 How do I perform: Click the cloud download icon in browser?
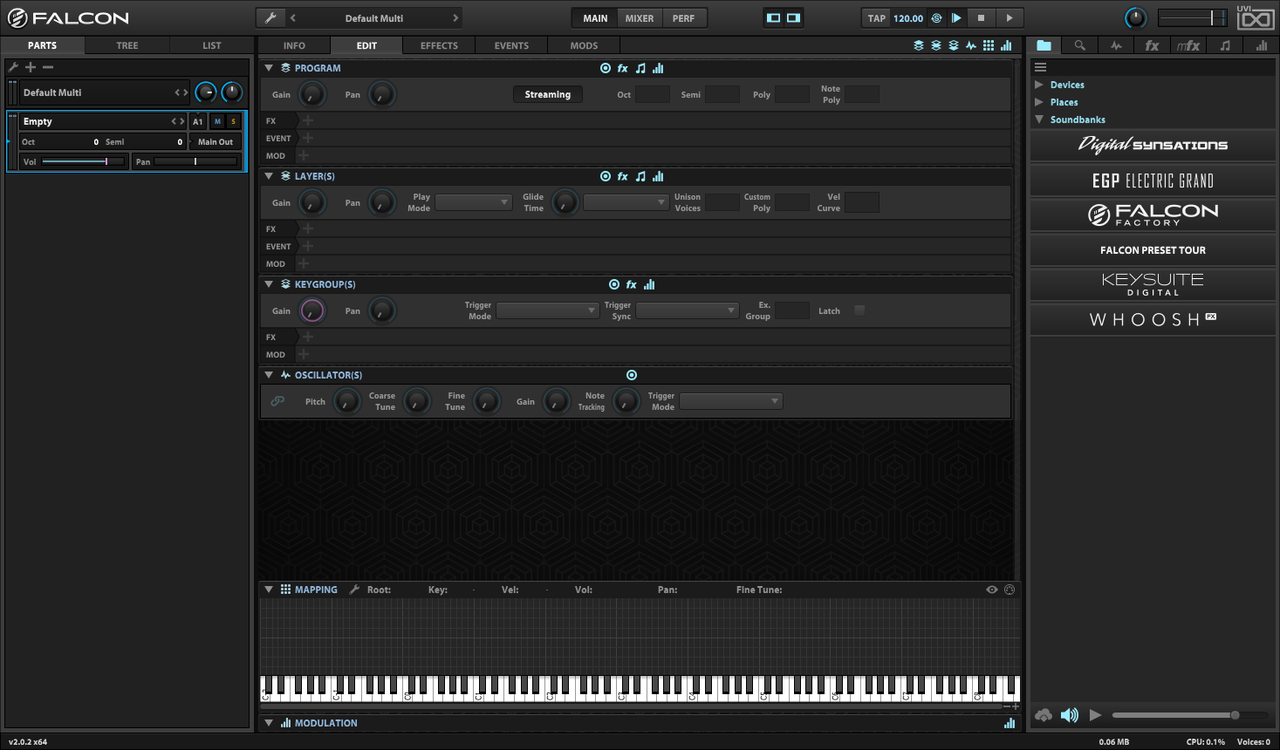(x=1044, y=715)
